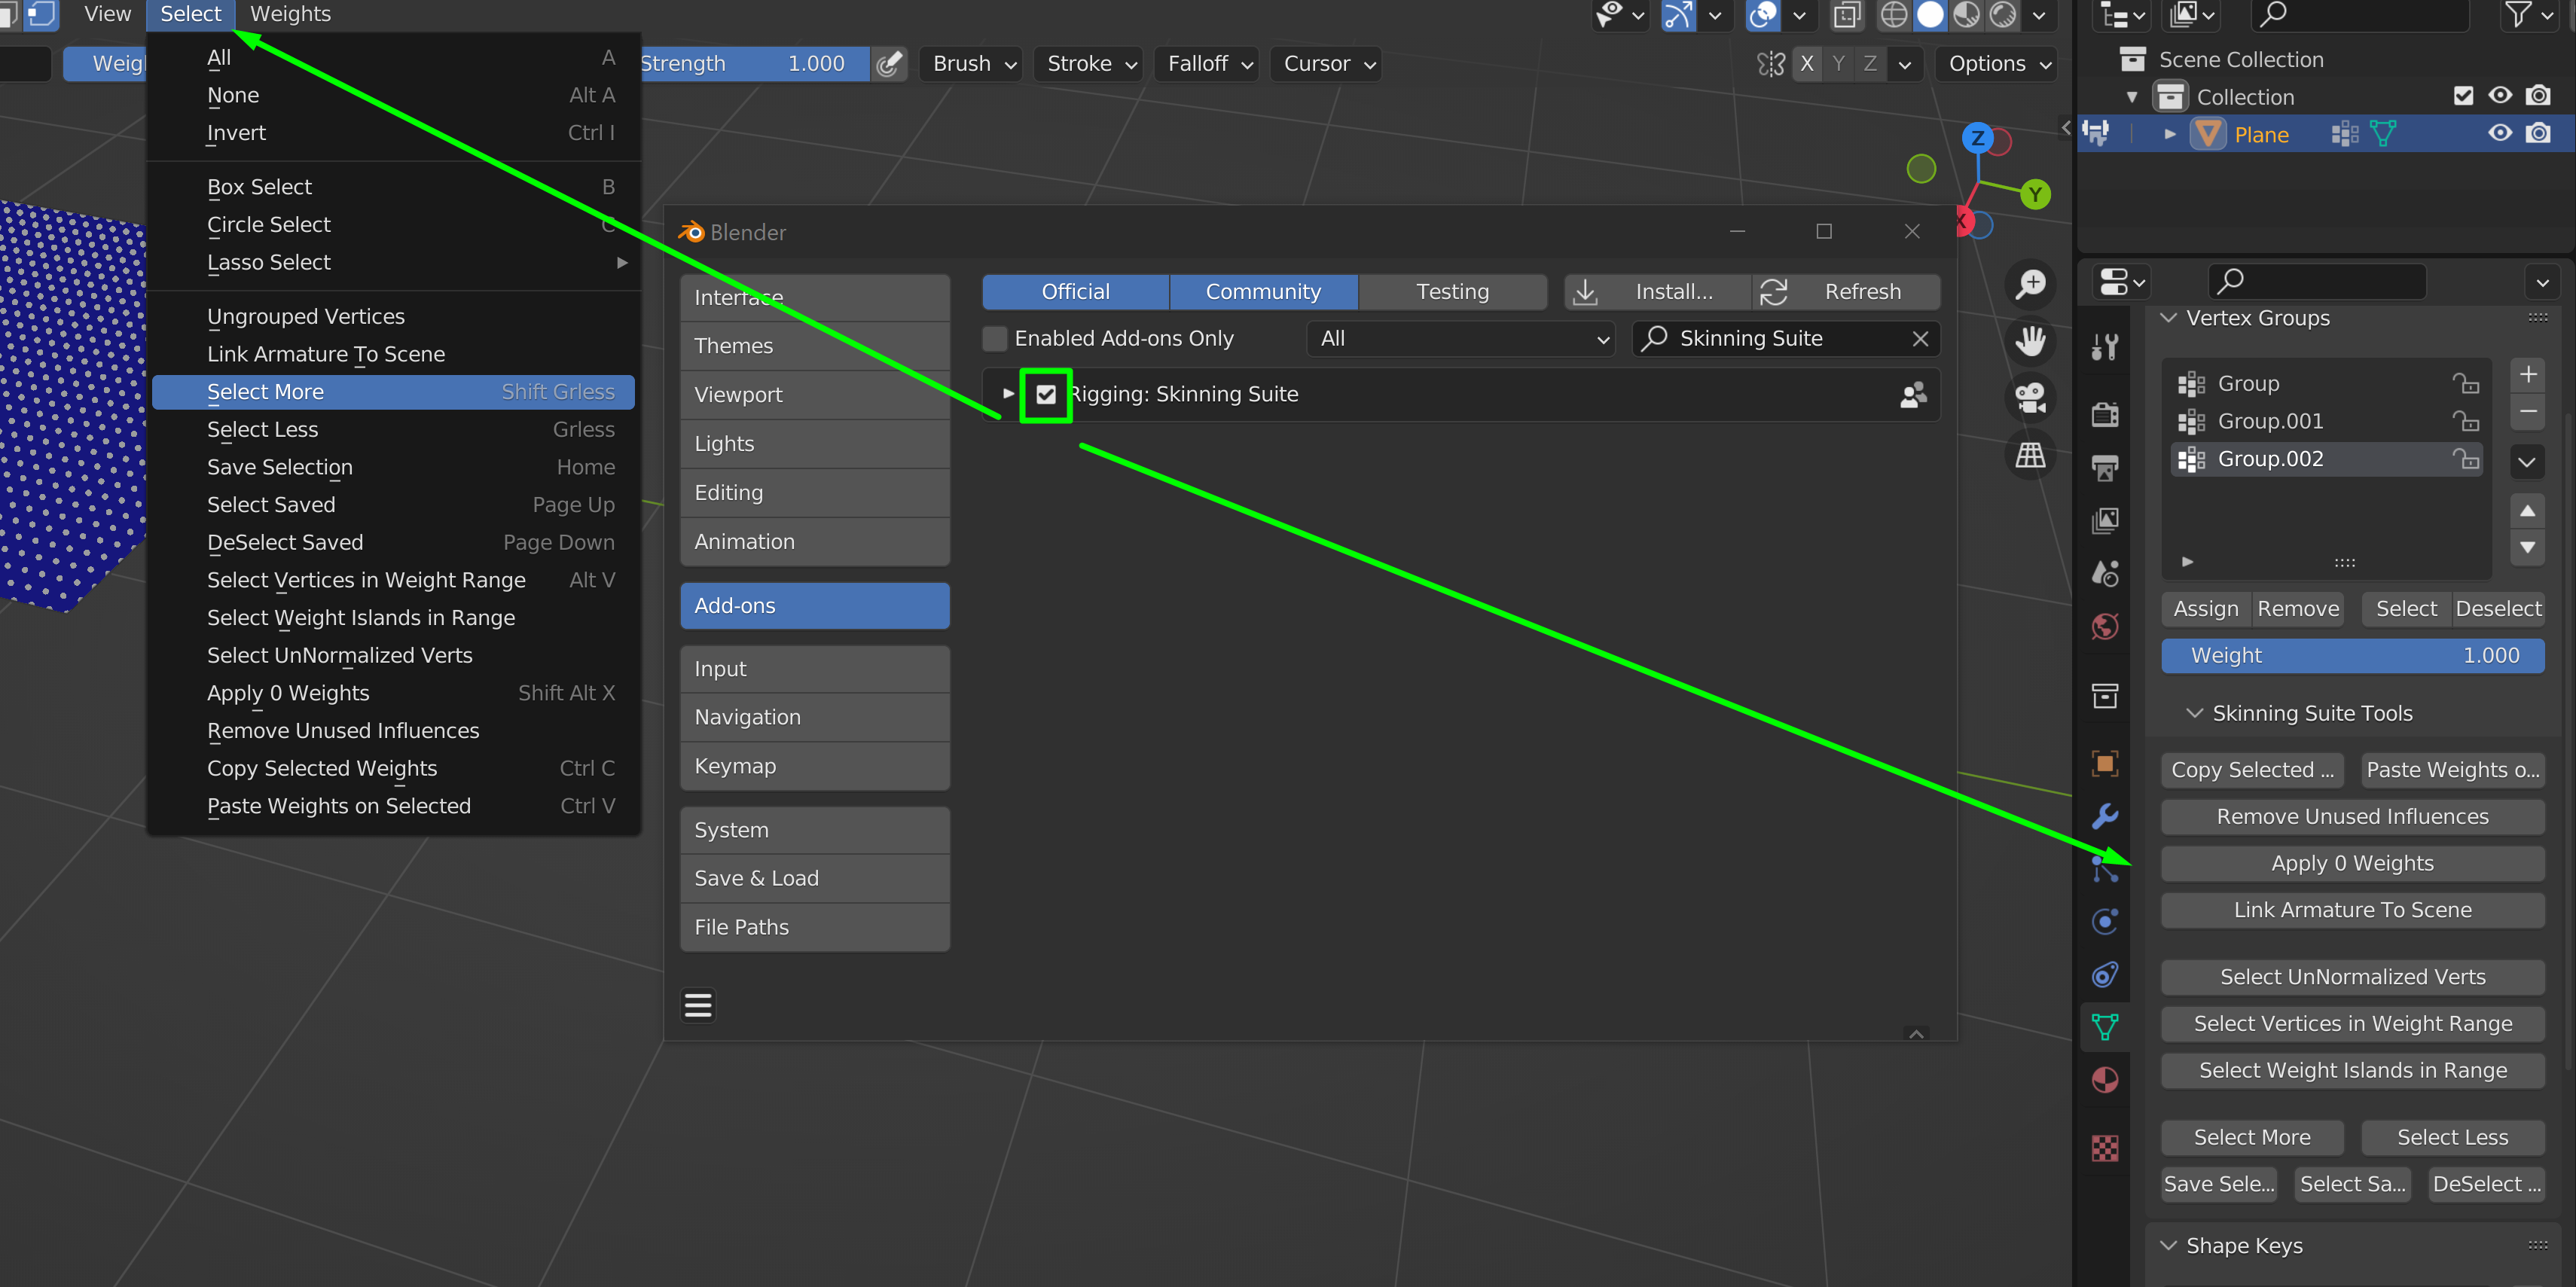Open the Weights menu
The width and height of the screenshot is (2576, 1287).
[290, 14]
